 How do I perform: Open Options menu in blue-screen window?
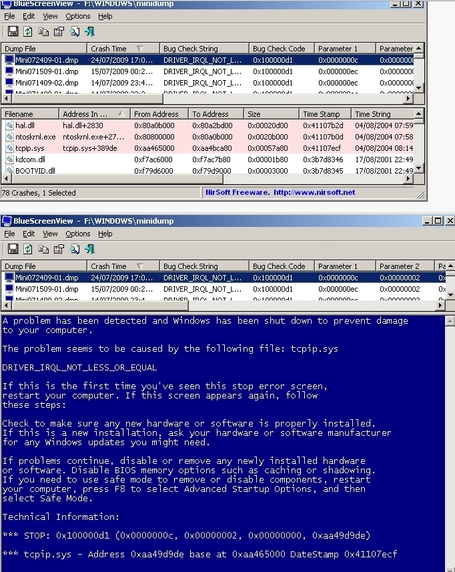[78, 234]
